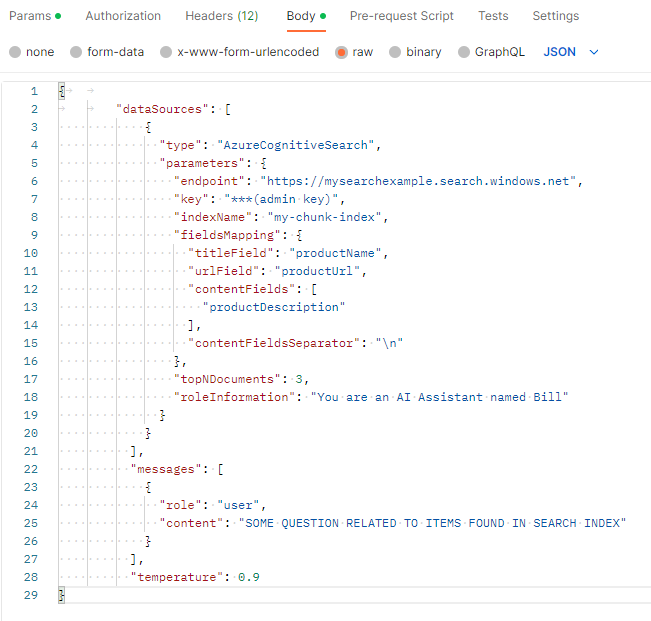This screenshot has width=651, height=621.
Task: Click the "AzureCognitiveSearch" type value
Action: point(296,145)
